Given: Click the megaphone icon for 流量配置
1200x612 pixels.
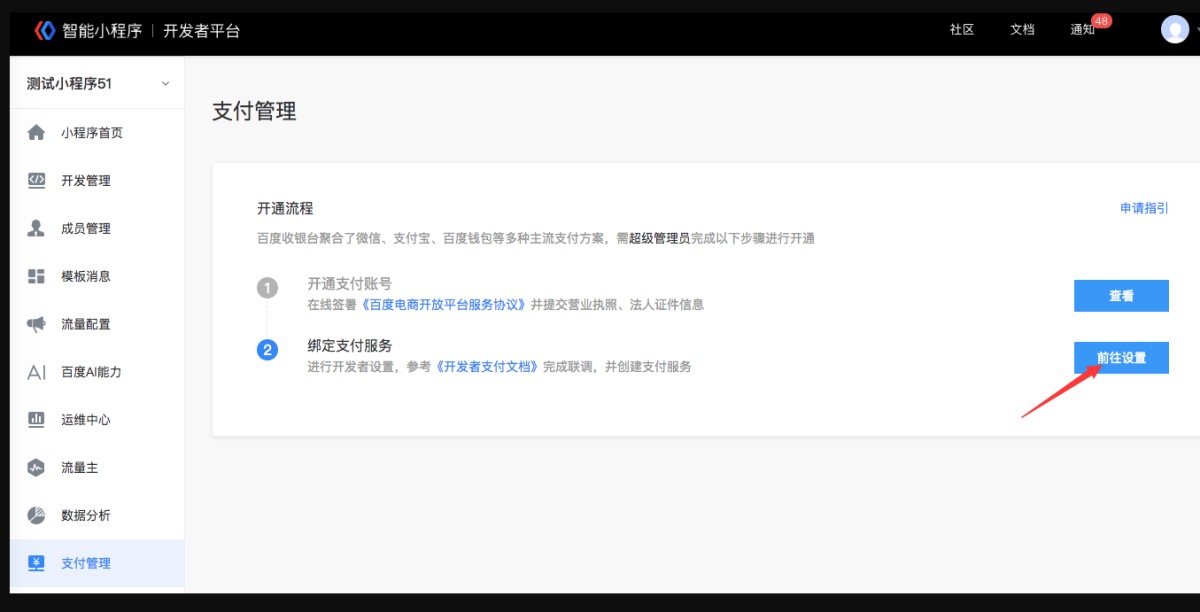Looking at the screenshot, I should [x=36, y=324].
